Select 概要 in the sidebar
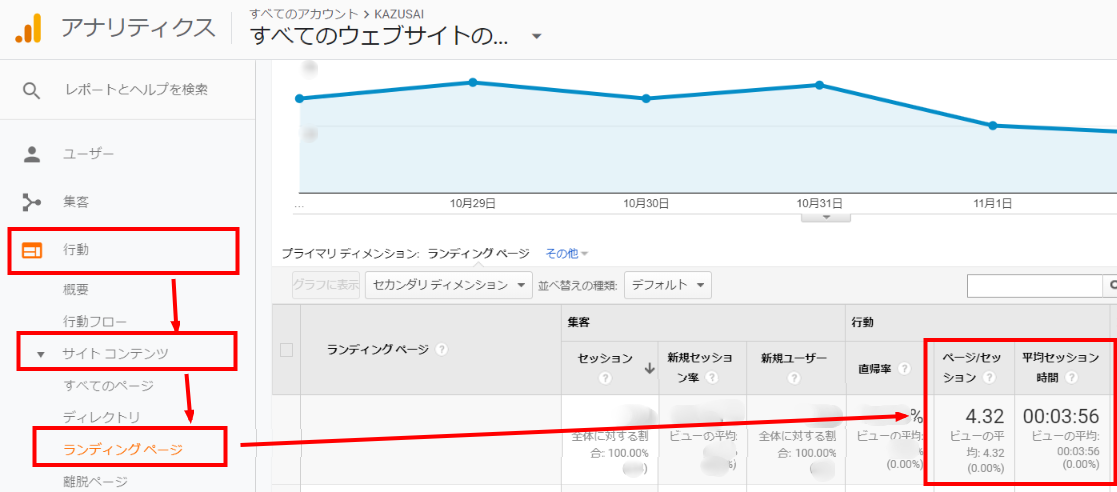1117x492 pixels. [x=76, y=290]
